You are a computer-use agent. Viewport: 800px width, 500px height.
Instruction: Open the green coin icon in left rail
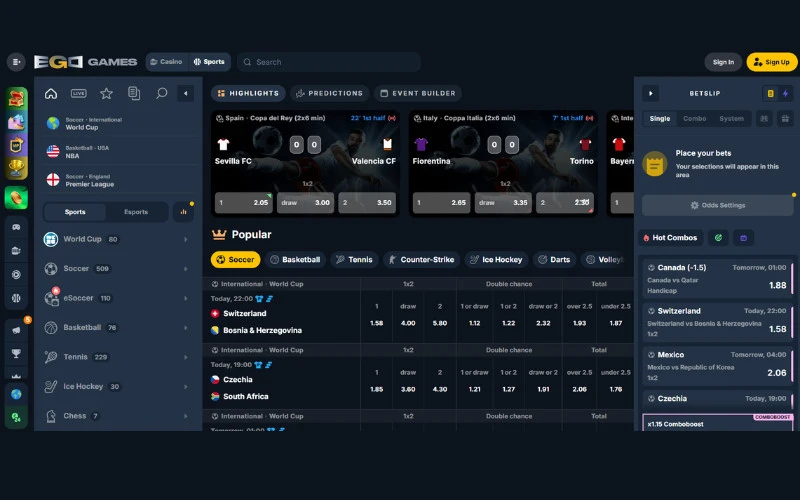click(16, 198)
